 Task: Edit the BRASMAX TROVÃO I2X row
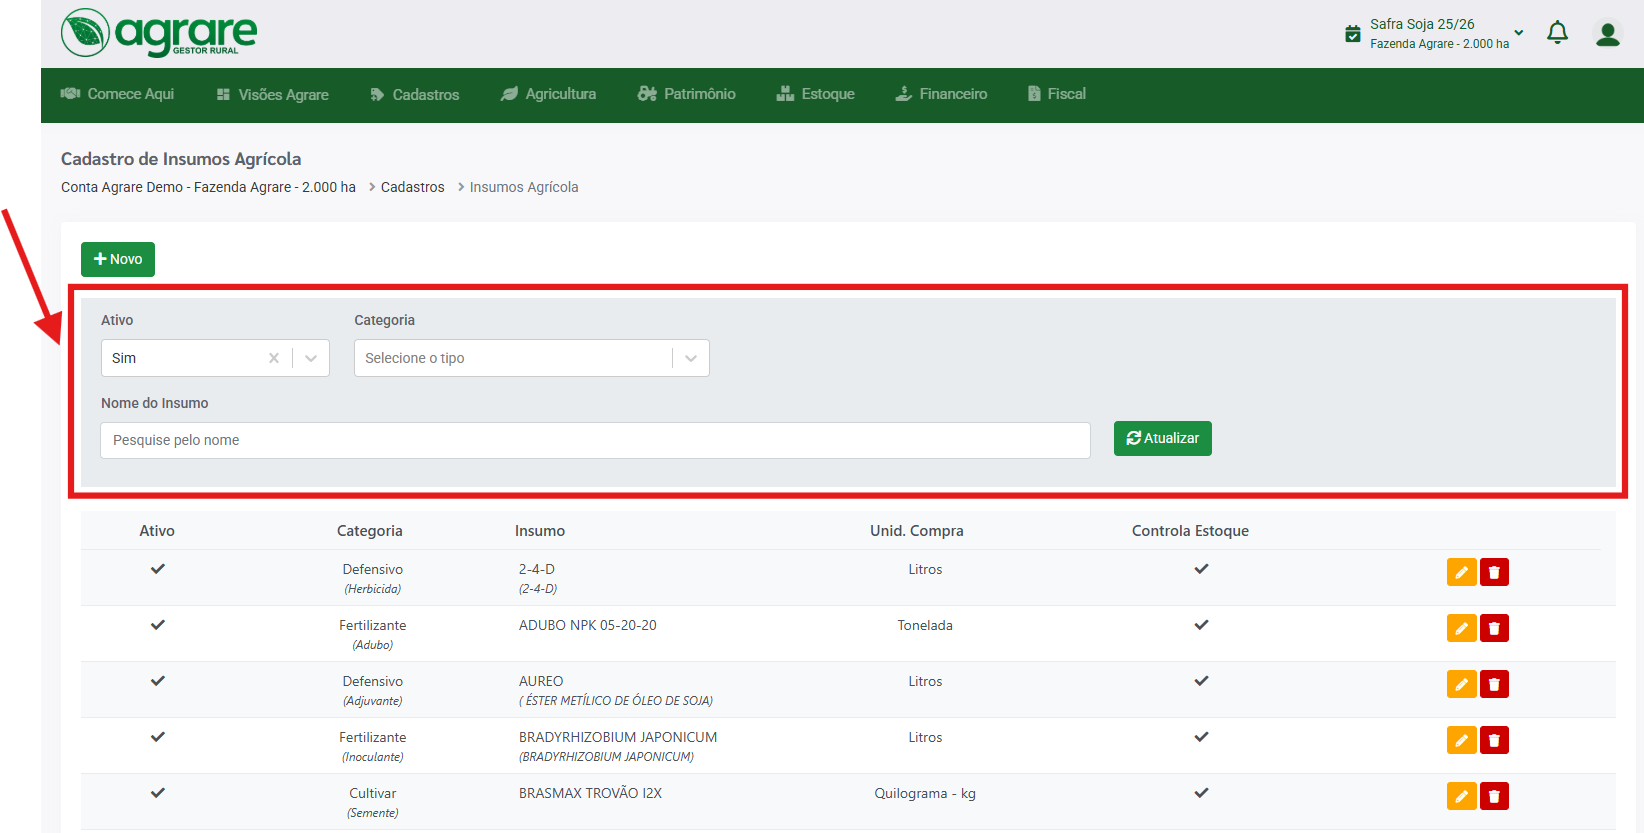[x=1462, y=796]
